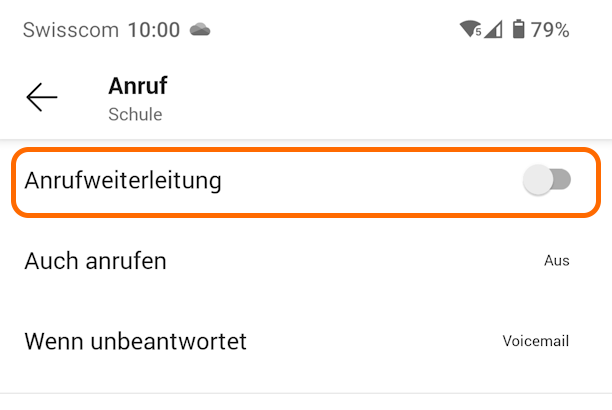Viewport: 612px width, 410px height.
Task: Click empty space between Auch anrufen and Aus
Action: click(x=350, y=261)
